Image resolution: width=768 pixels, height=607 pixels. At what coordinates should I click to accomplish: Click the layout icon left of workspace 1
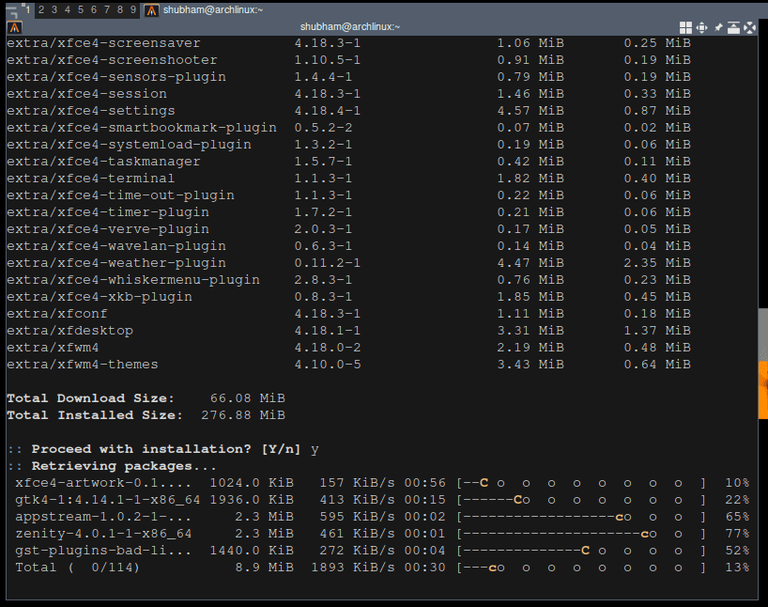(x=11, y=10)
